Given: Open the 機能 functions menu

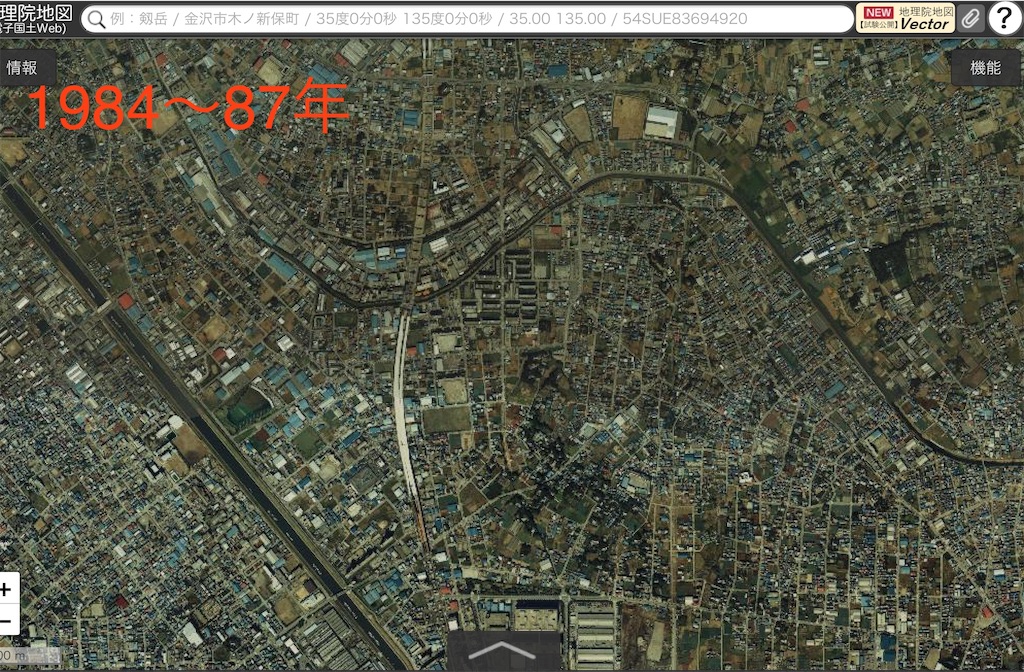Looking at the screenshot, I should pos(985,69).
